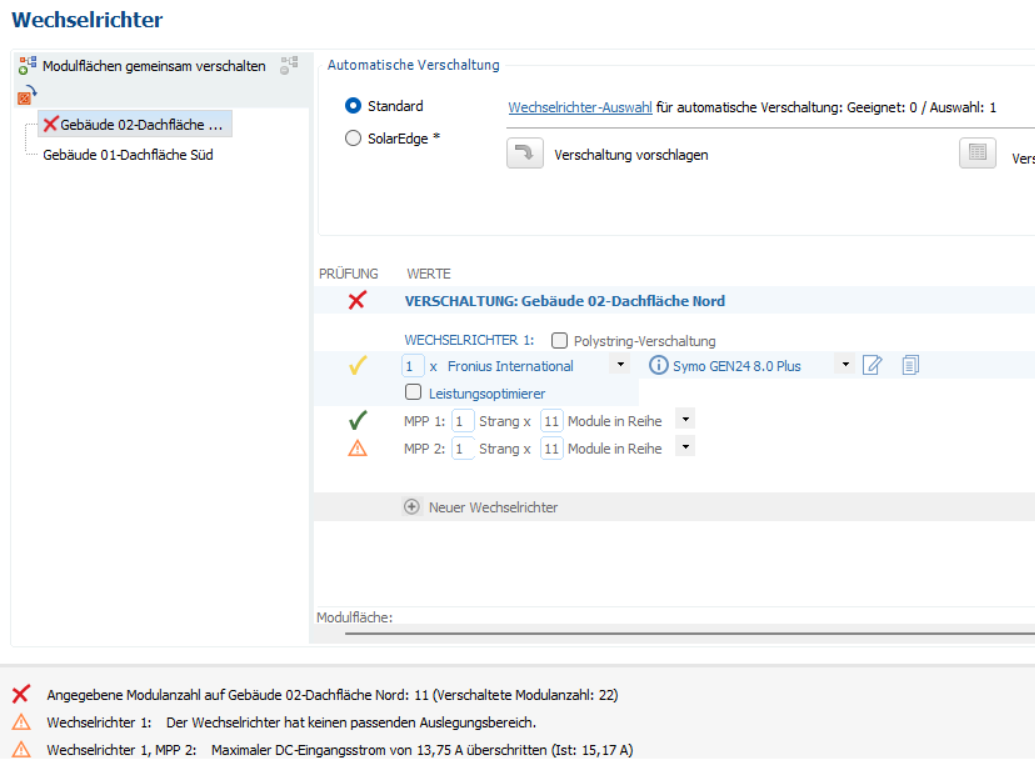Click Maximaler DC-Eingangsstrom warning text
This screenshot has width=1035, height=763.
pos(422,750)
